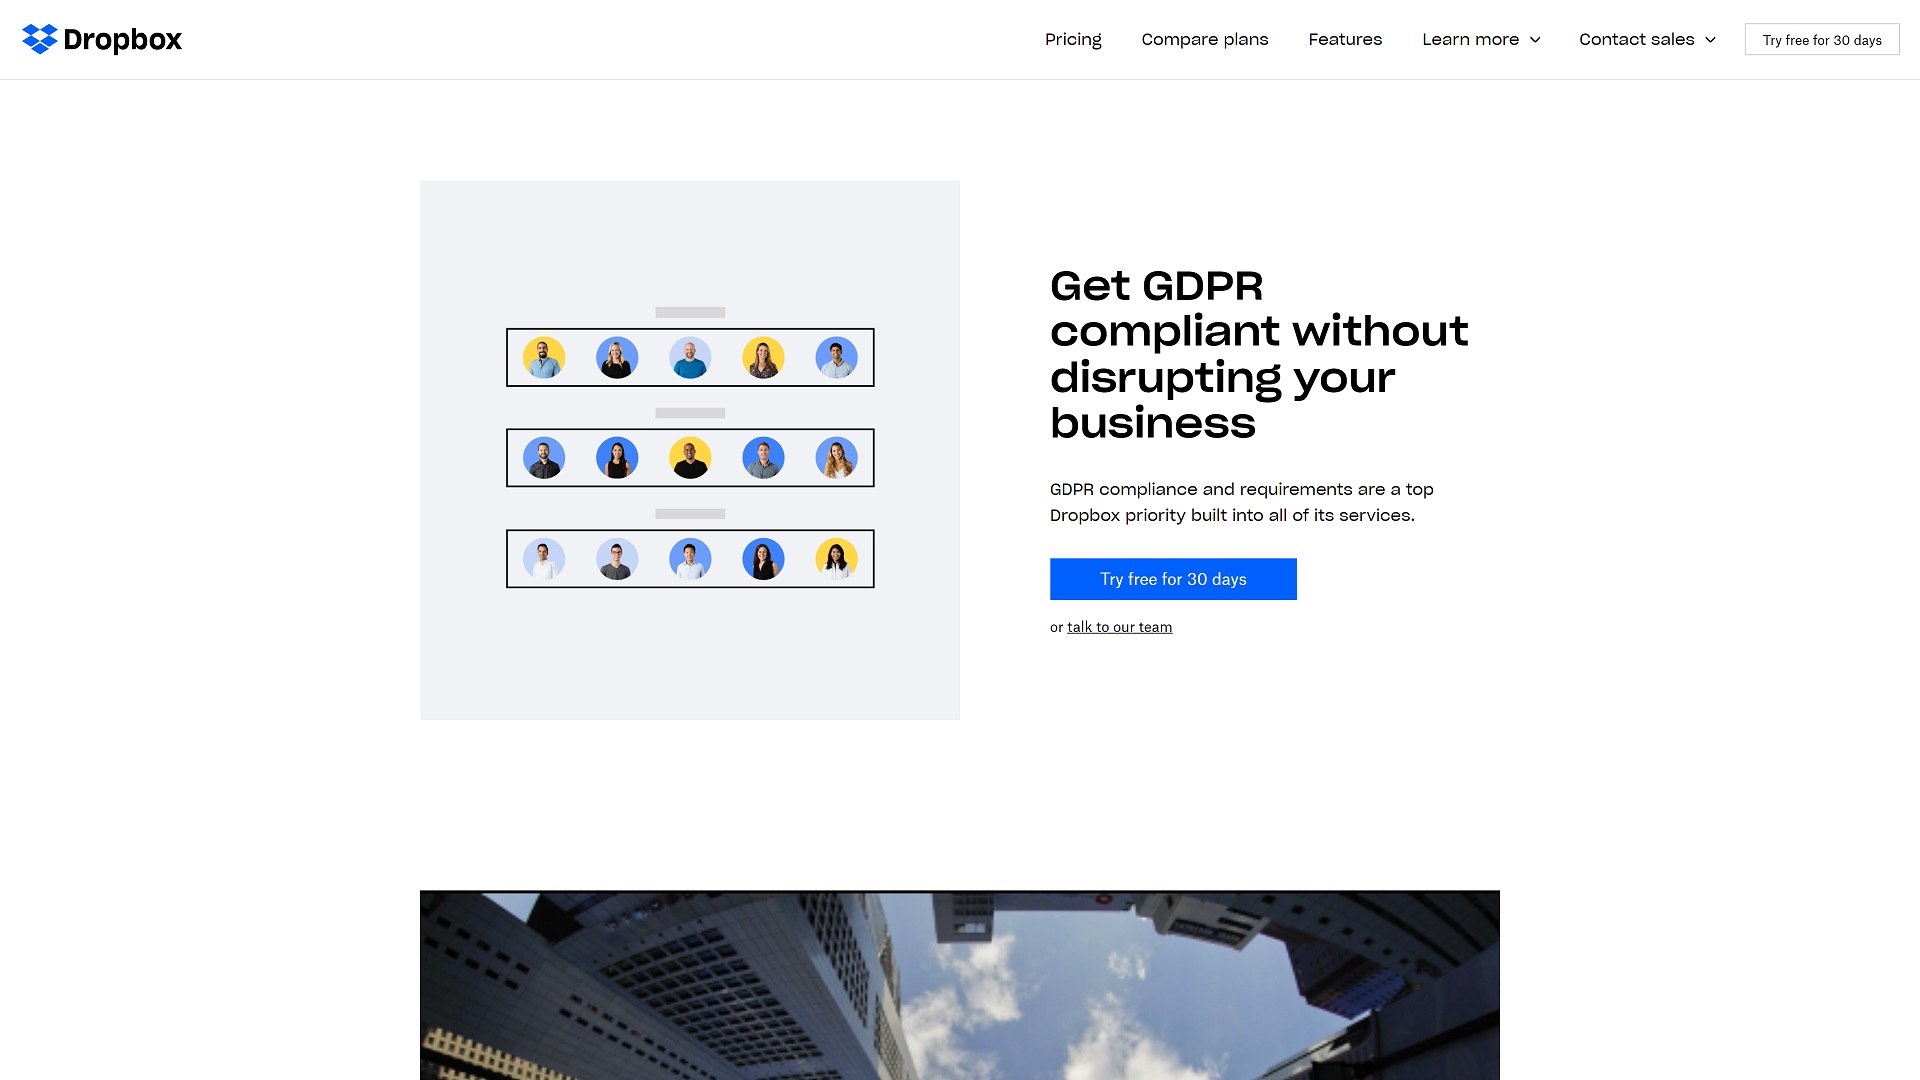Expand the Contact sales navigation item
1920x1080 pixels.
1648,40
